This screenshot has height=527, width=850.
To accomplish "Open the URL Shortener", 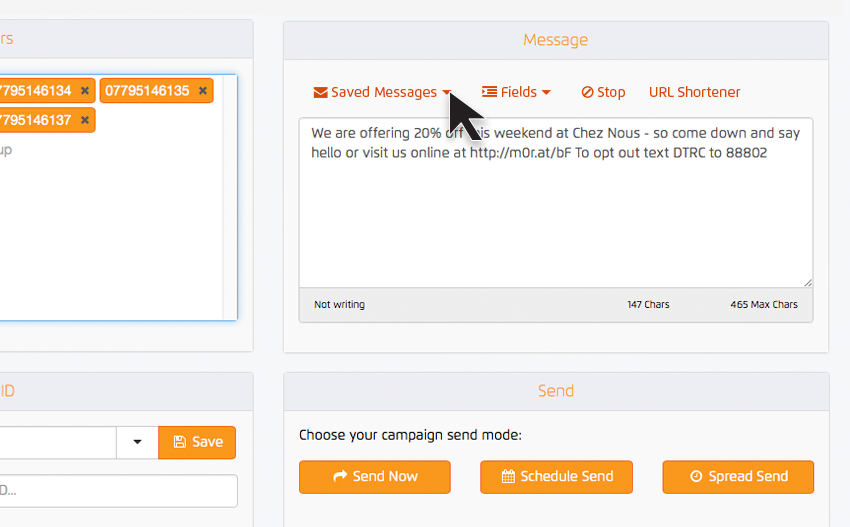I will [694, 92].
